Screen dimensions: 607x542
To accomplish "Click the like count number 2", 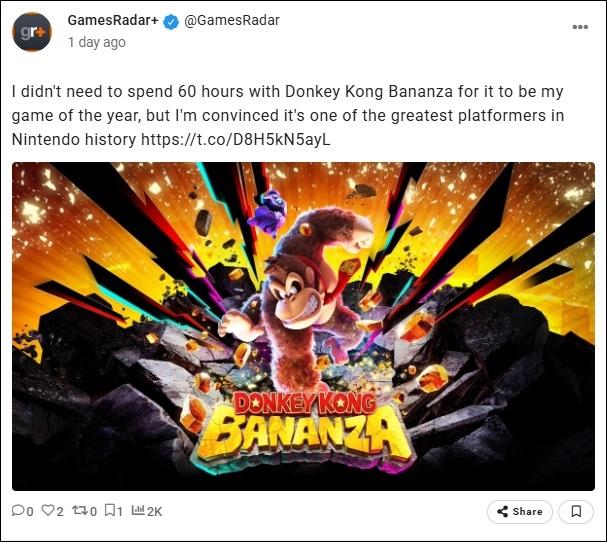I will (60, 511).
